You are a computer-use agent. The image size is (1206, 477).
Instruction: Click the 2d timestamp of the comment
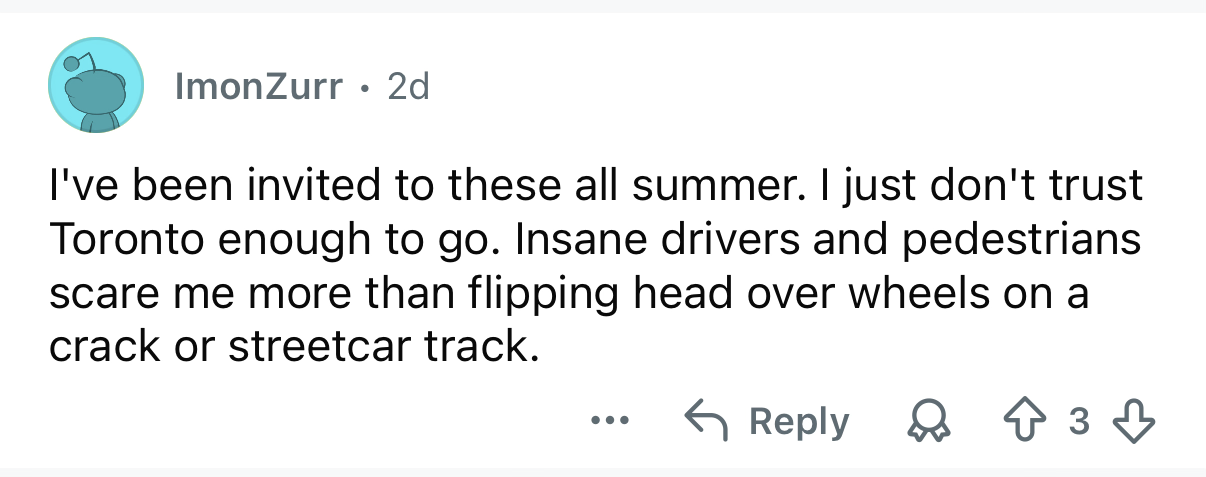[408, 89]
